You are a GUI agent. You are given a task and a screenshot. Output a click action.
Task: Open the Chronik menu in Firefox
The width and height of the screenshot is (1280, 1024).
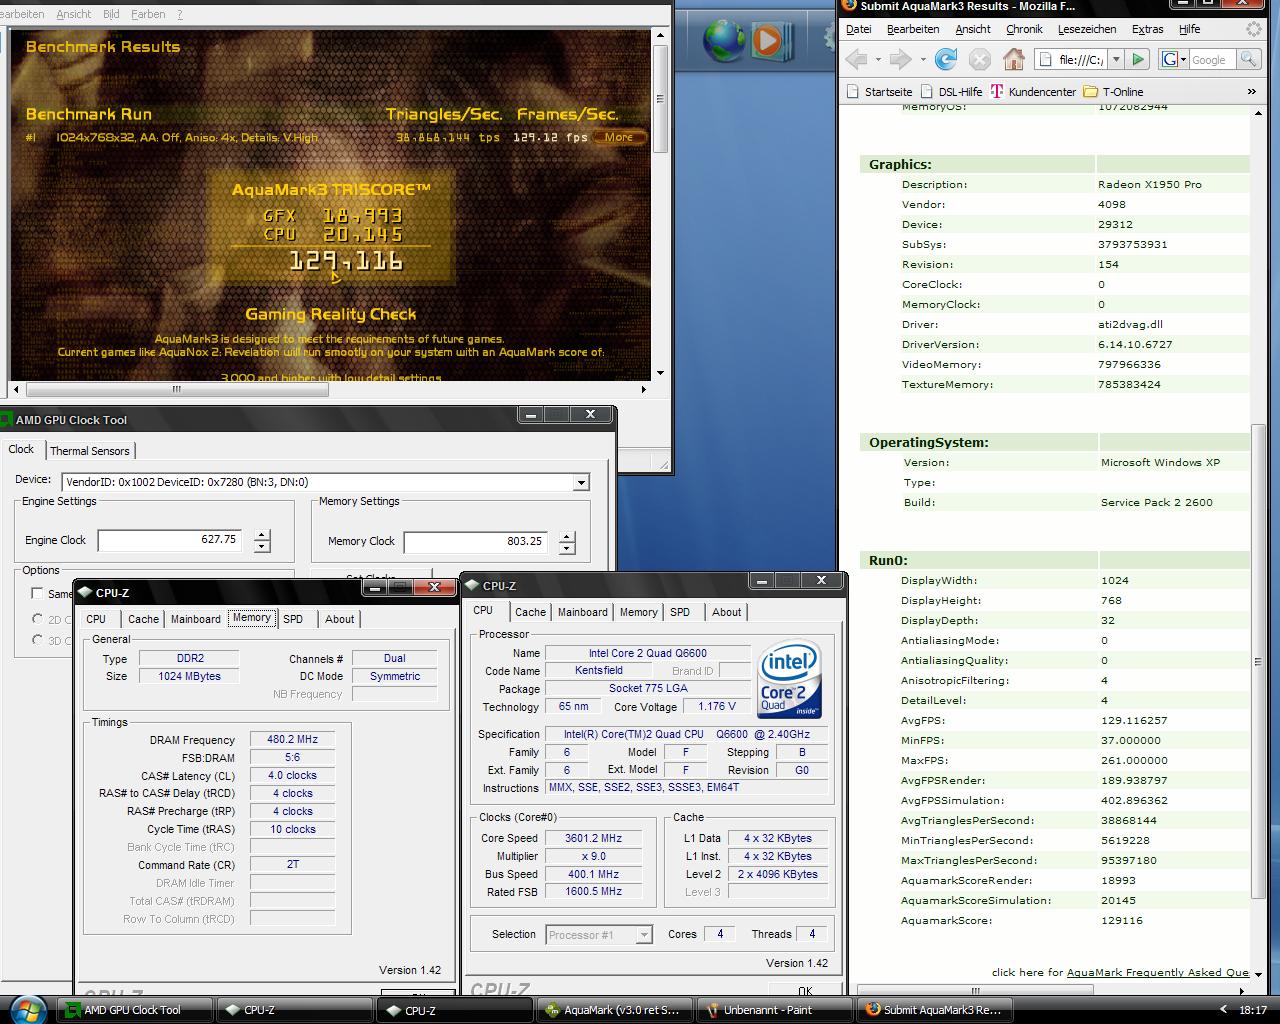[x=1024, y=29]
